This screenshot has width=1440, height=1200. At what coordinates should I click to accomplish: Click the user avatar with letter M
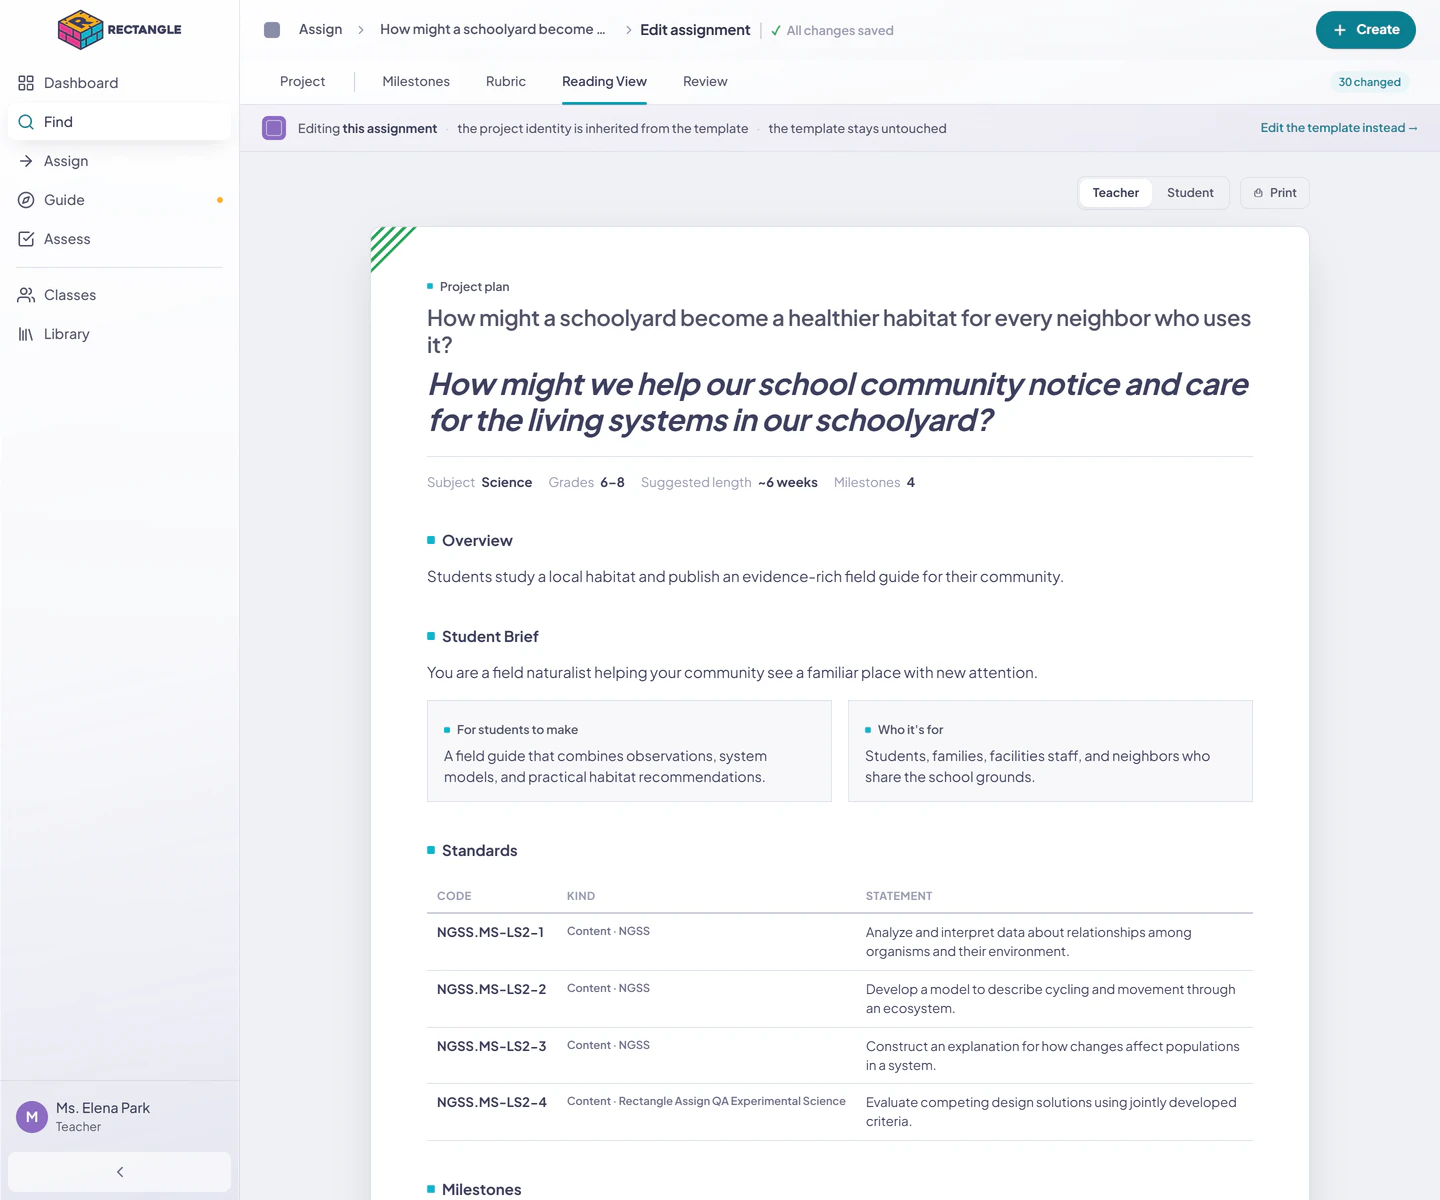[32, 1117]
